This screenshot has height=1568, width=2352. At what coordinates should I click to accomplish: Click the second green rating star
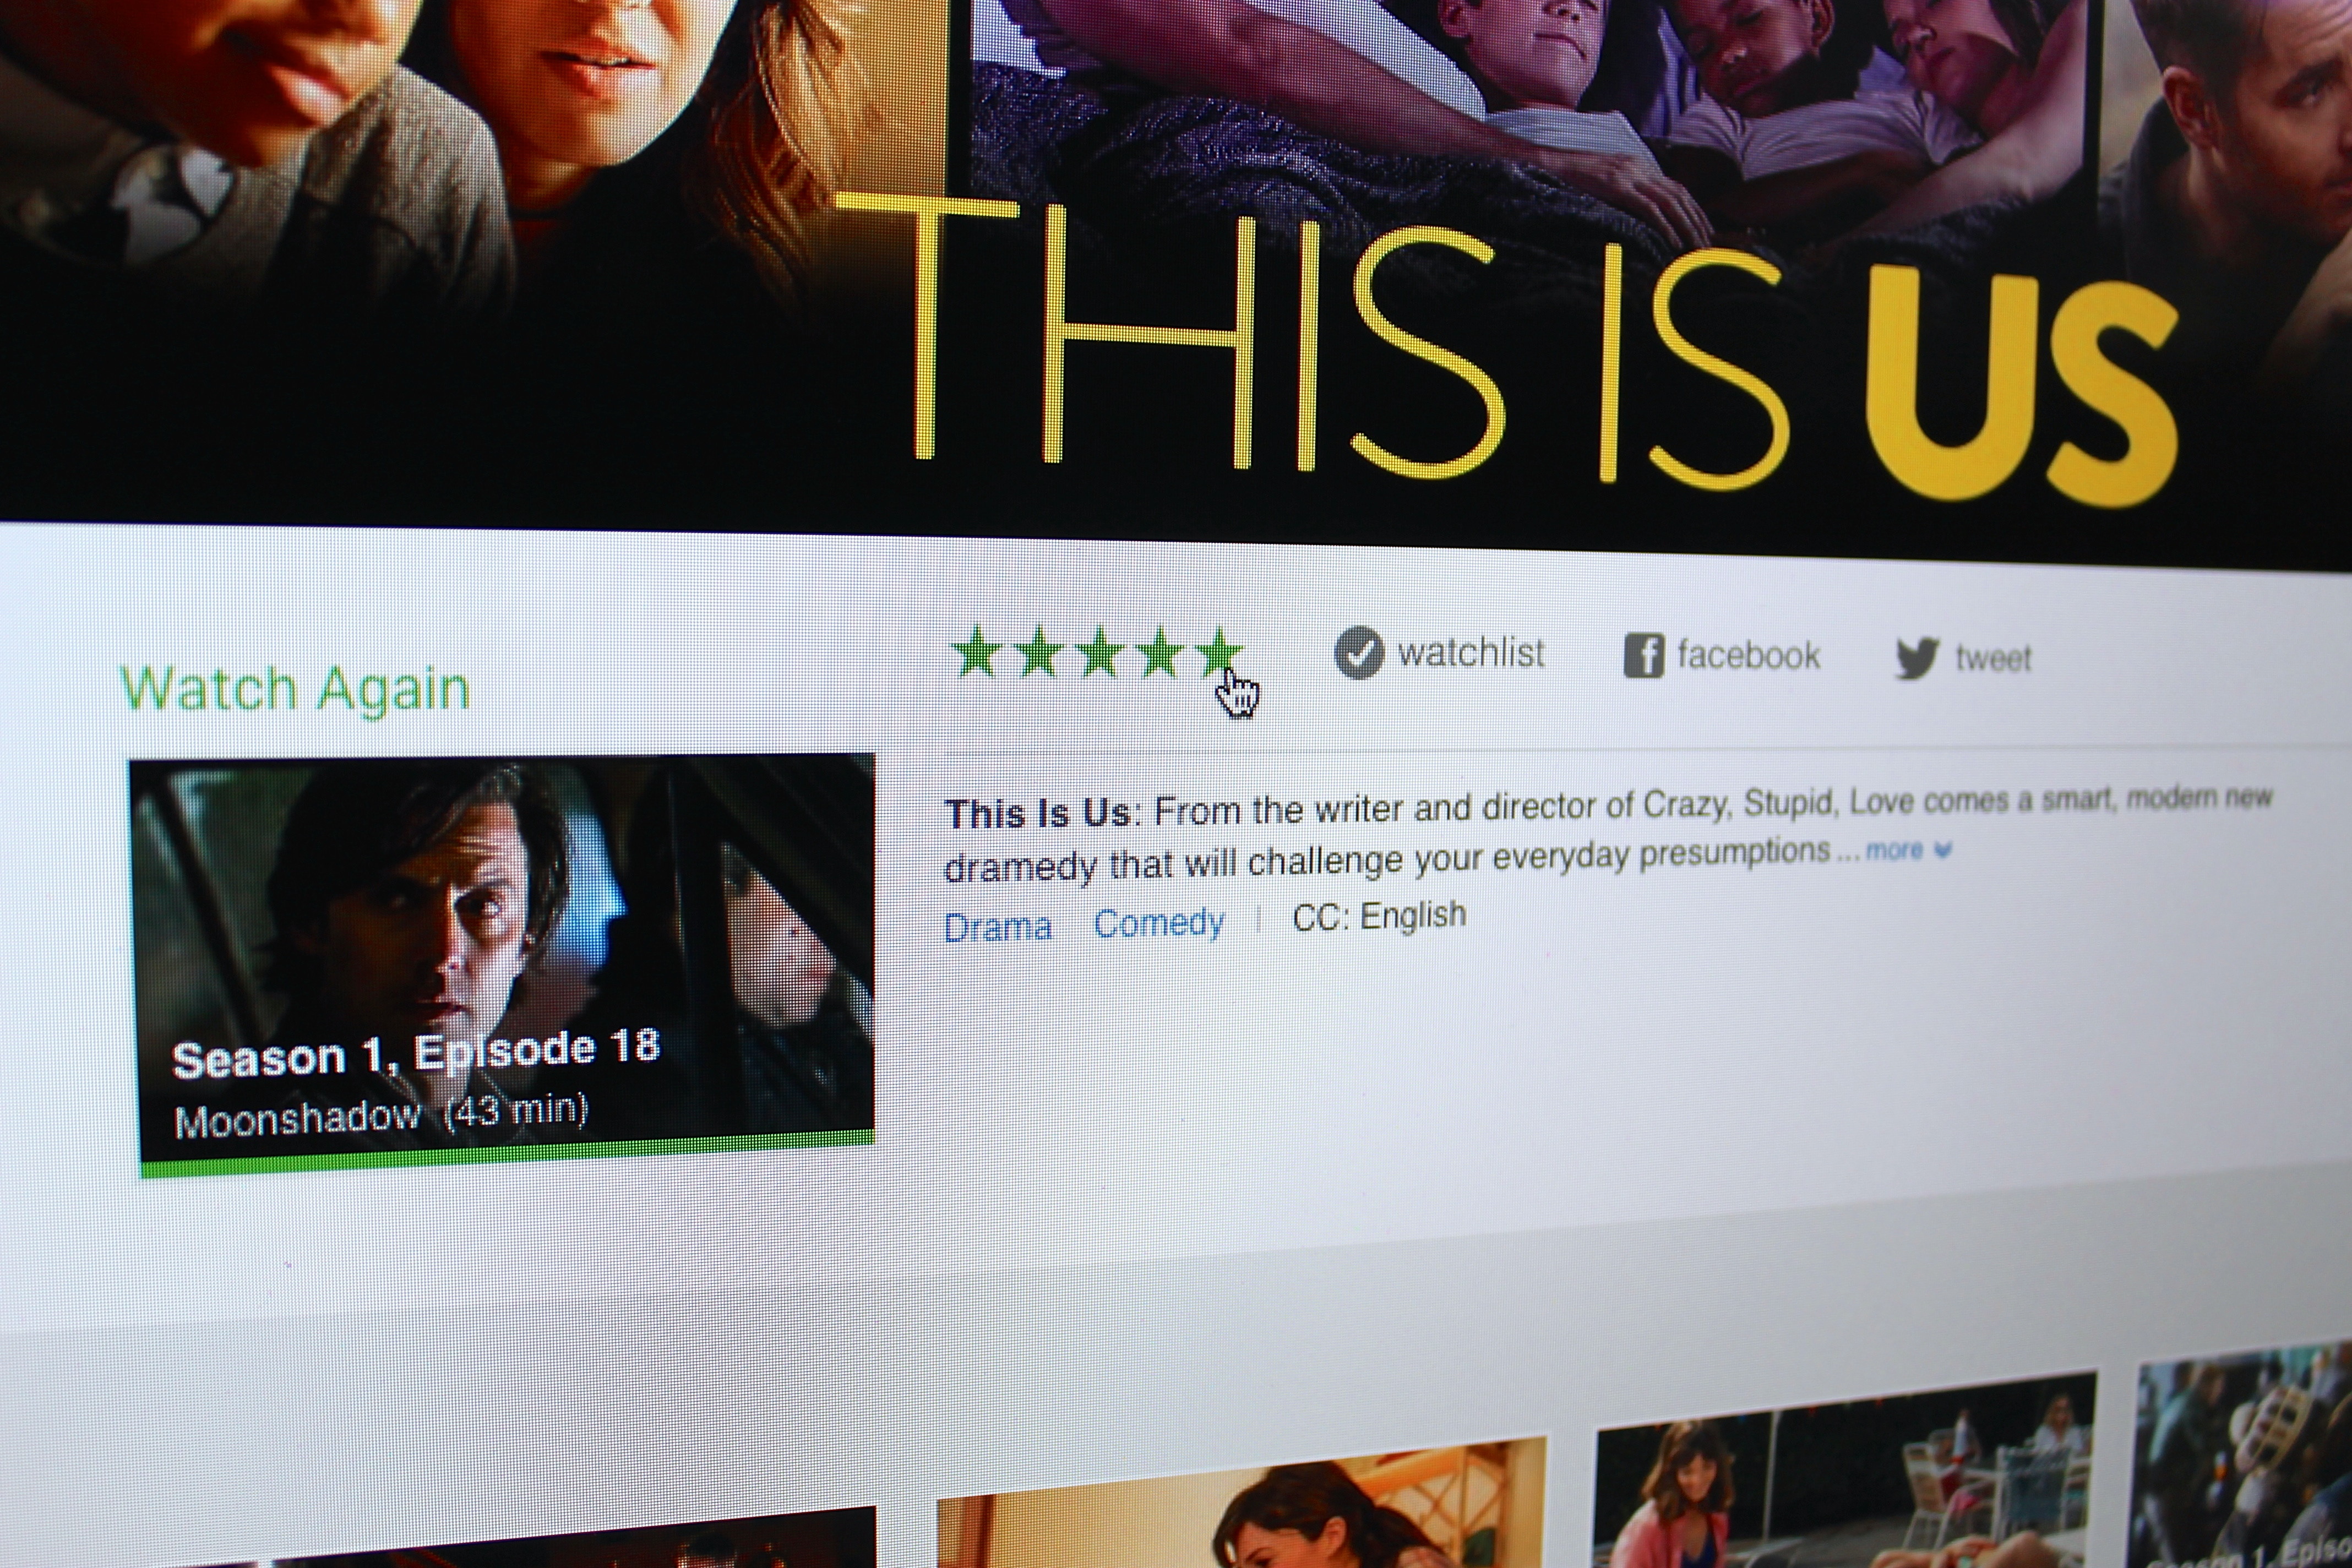pyautogui.click(x=1038, y=652)
